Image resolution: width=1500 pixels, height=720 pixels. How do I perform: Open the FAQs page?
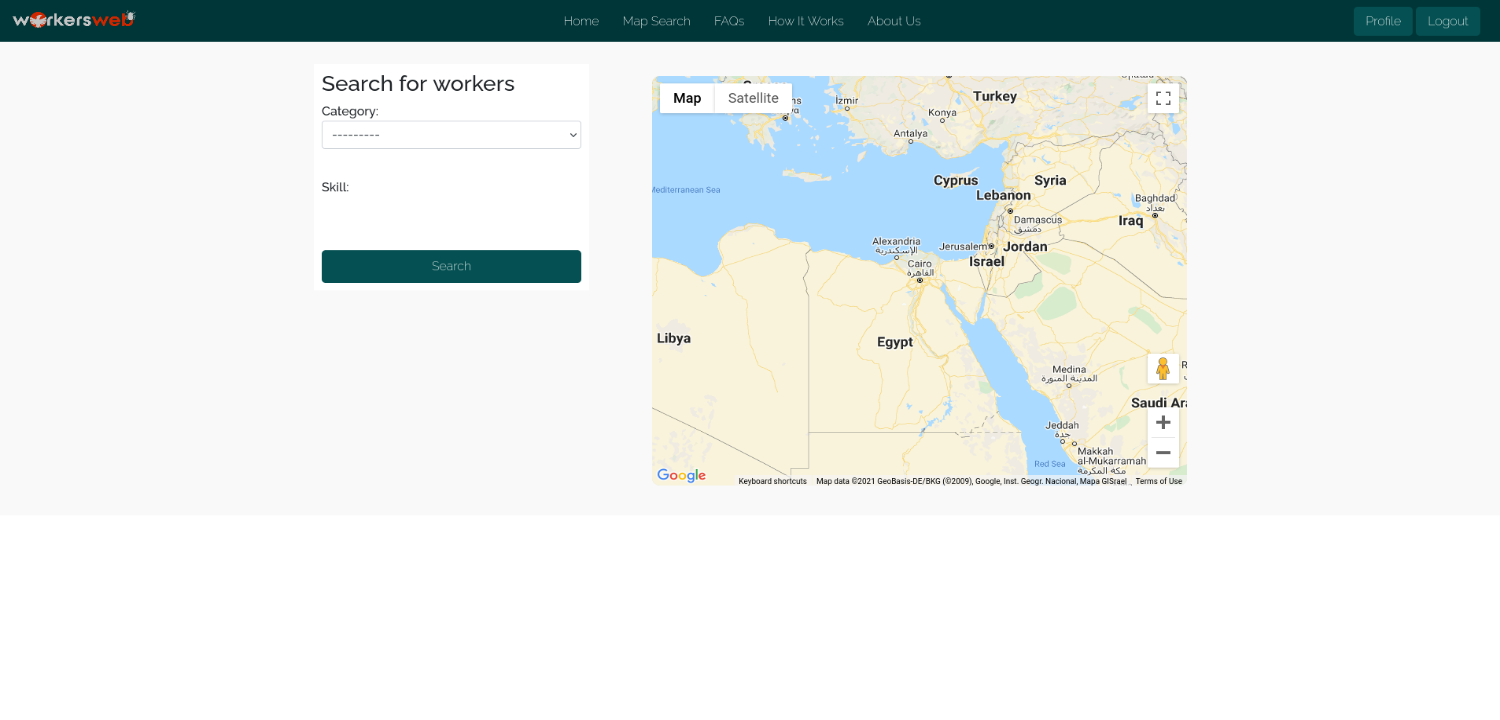coord(729,21)
